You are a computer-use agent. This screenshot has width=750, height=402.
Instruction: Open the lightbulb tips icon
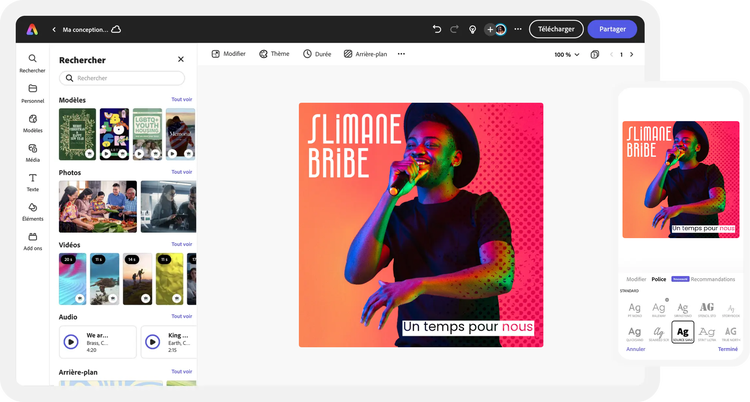click(472, 30)
